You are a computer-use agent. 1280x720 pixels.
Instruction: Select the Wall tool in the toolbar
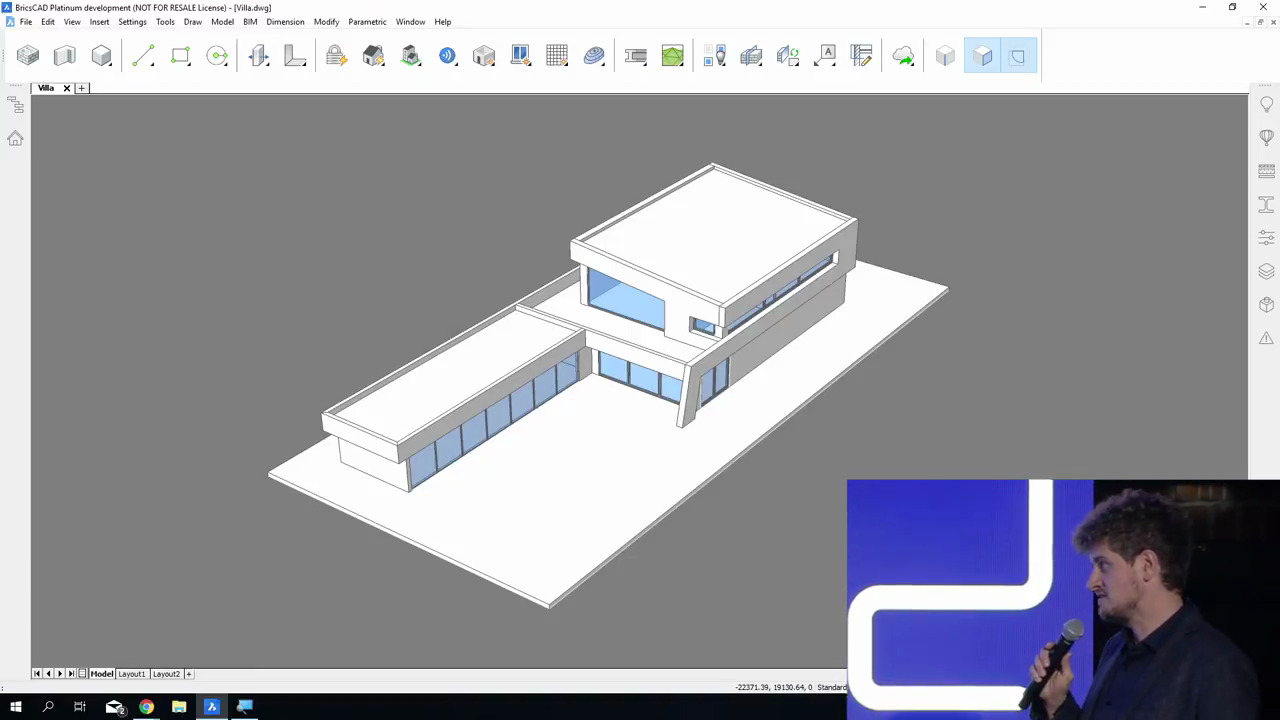pos(65,56)
